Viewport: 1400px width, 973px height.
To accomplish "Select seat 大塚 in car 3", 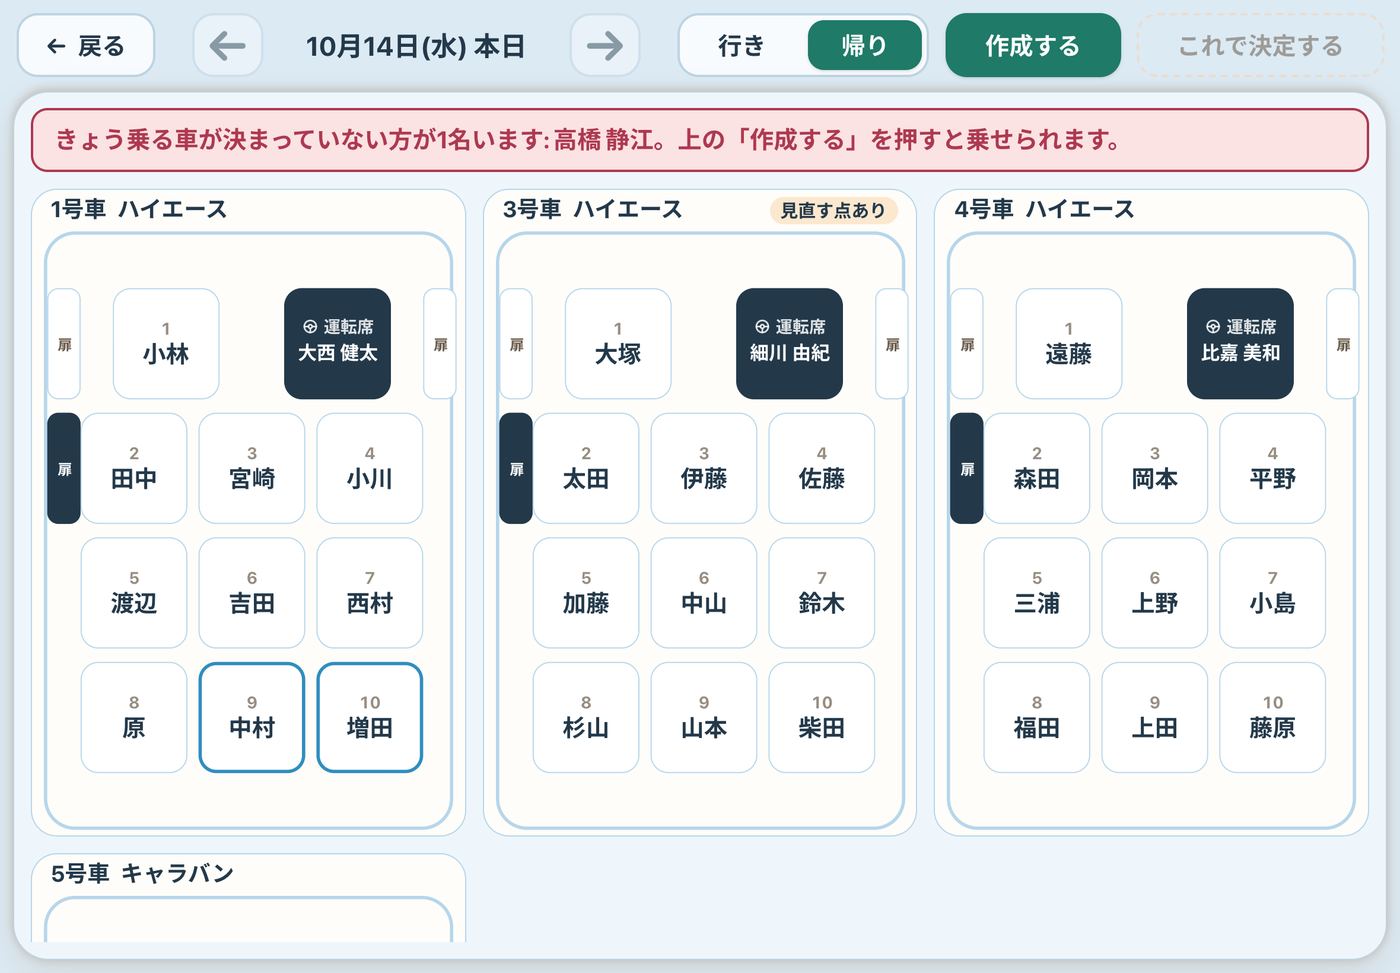I will [x=618, y=344].
